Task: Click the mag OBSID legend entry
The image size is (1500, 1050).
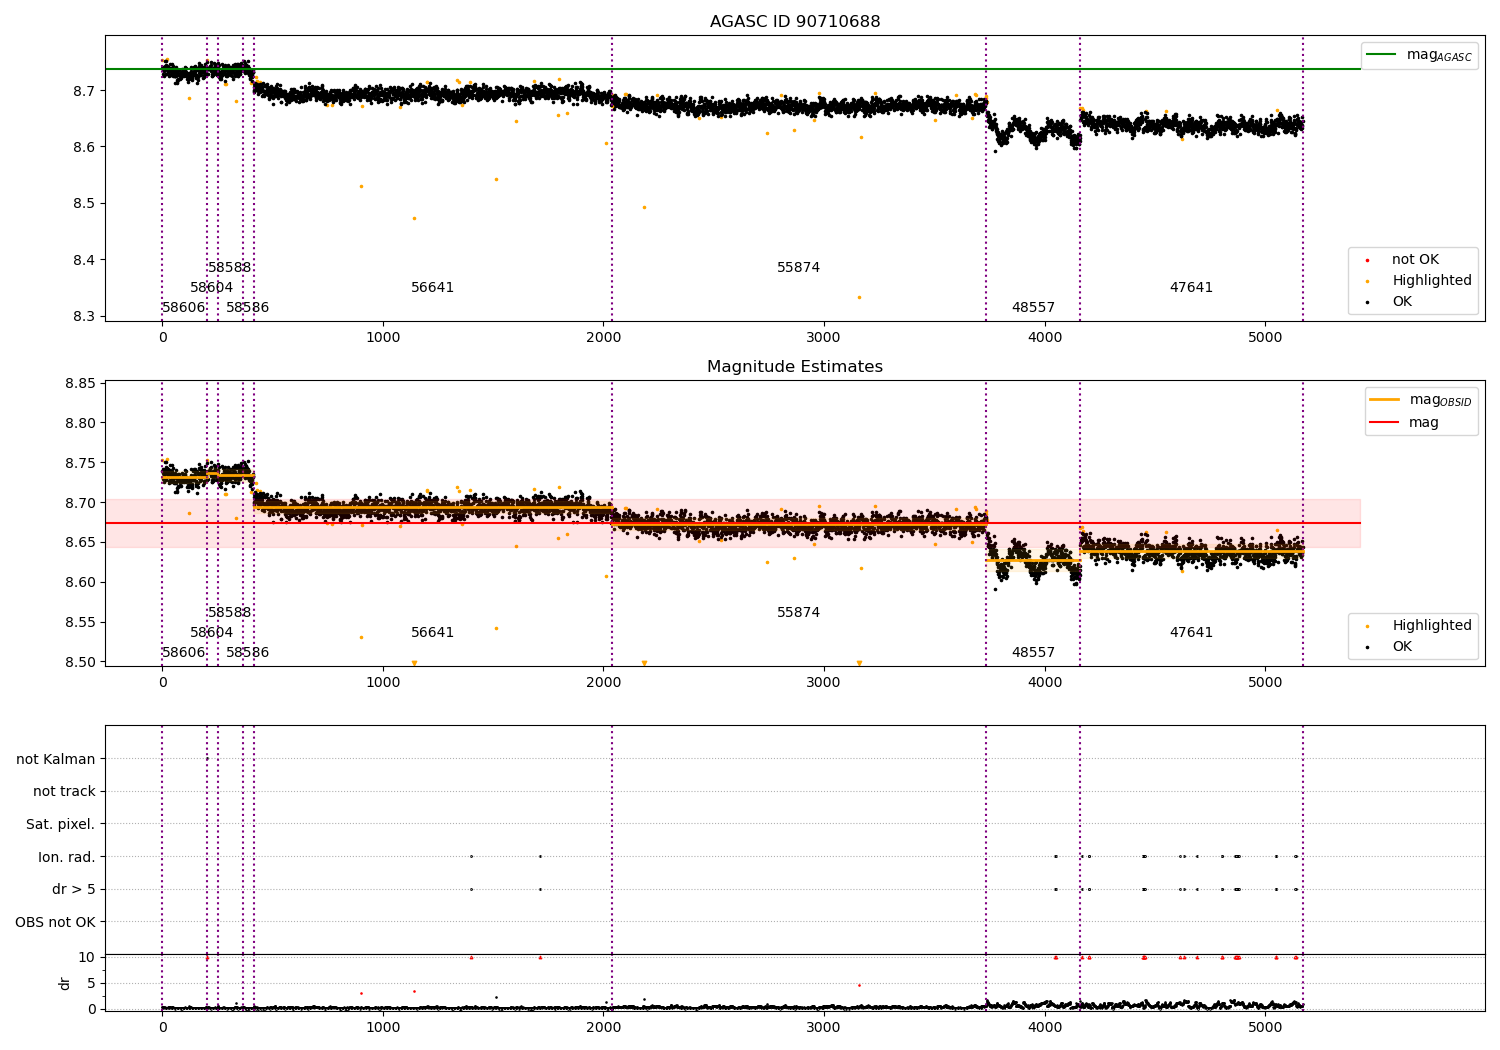Action: pyautogui.click(x=1421, y=400)
